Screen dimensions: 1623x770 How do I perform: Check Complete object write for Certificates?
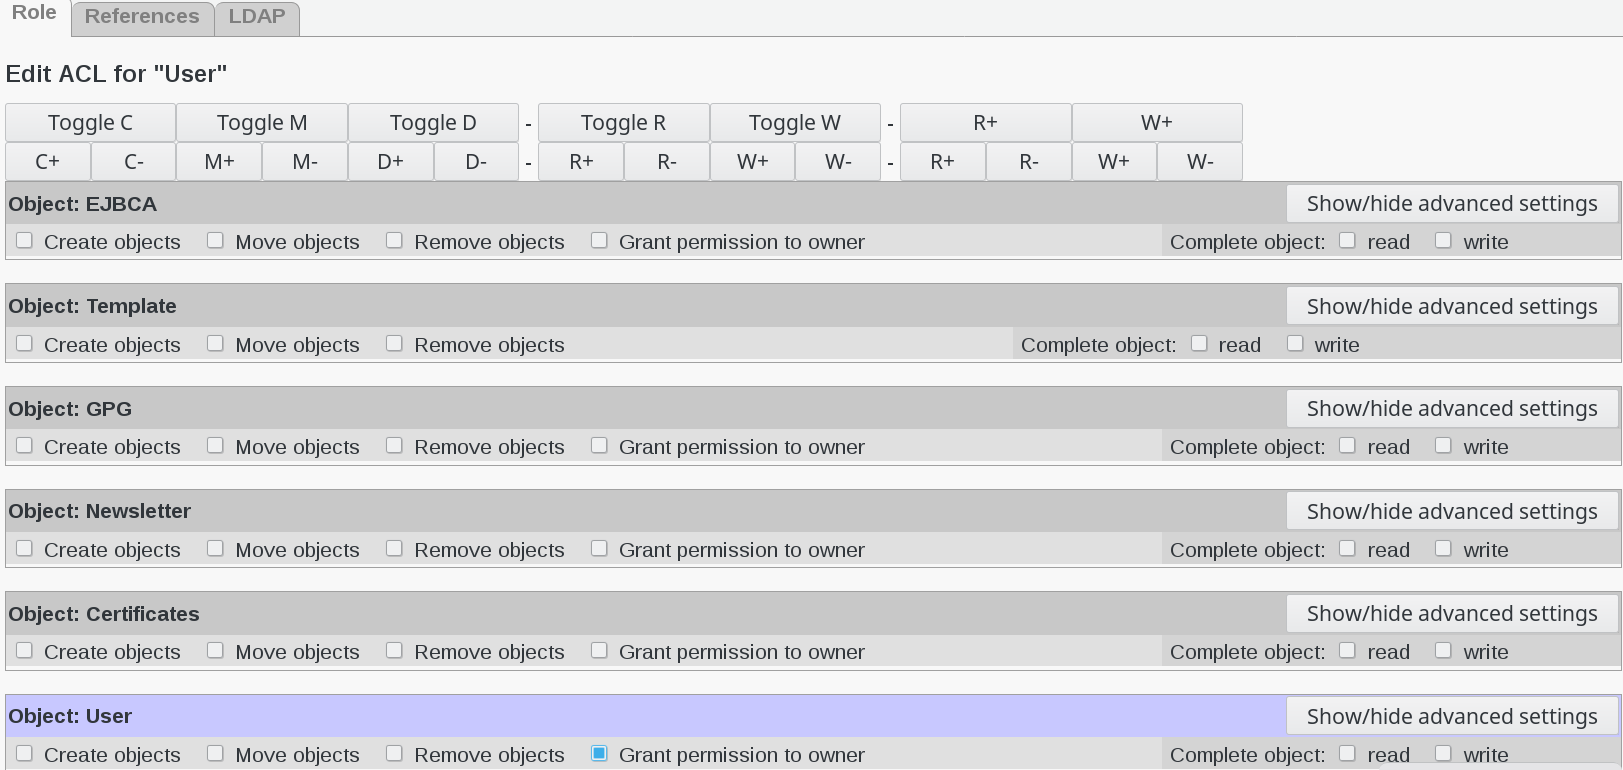[1443, 651]
